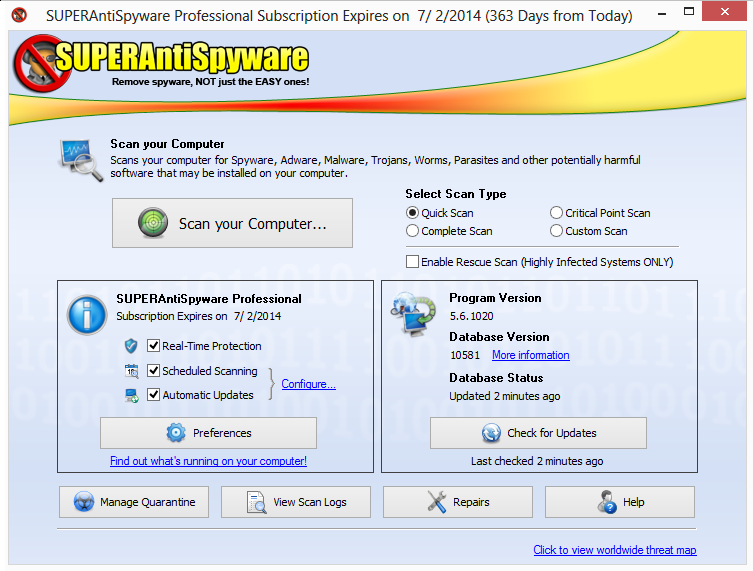Image resolution: width=753 pixels, height=571 pixels.
Task: Click the gear icon on Preferences button
Action: tap(176, 433)
